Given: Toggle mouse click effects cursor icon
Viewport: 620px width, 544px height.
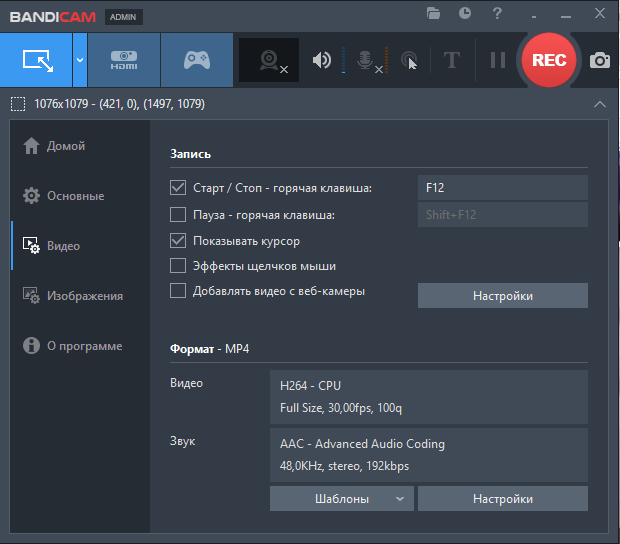Looking at the screenshot, I should pyautogui.click(x=409, y=60).
